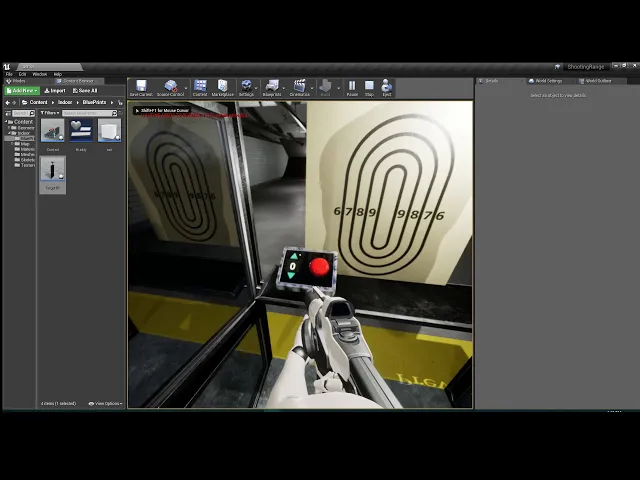This screenshot has width=640, height=480.
Task: Open the arrow after Indoor in the path
Action: (77, 102)
